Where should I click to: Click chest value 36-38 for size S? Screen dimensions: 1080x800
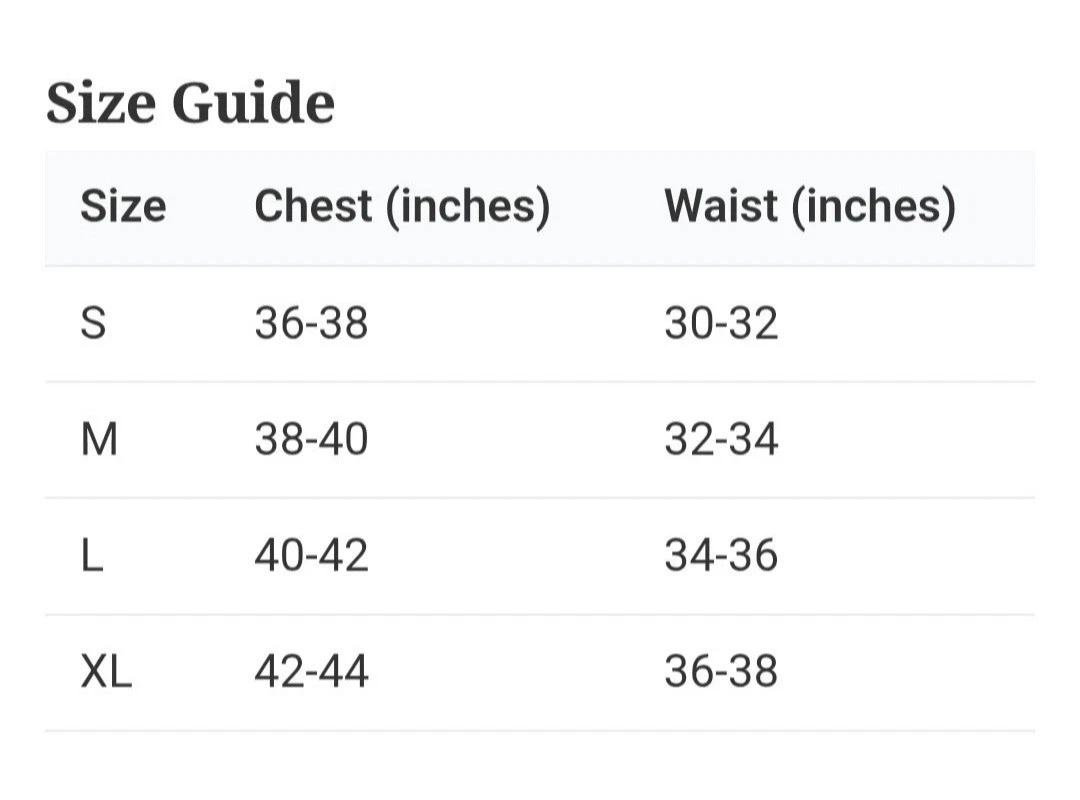coord(311,322)
